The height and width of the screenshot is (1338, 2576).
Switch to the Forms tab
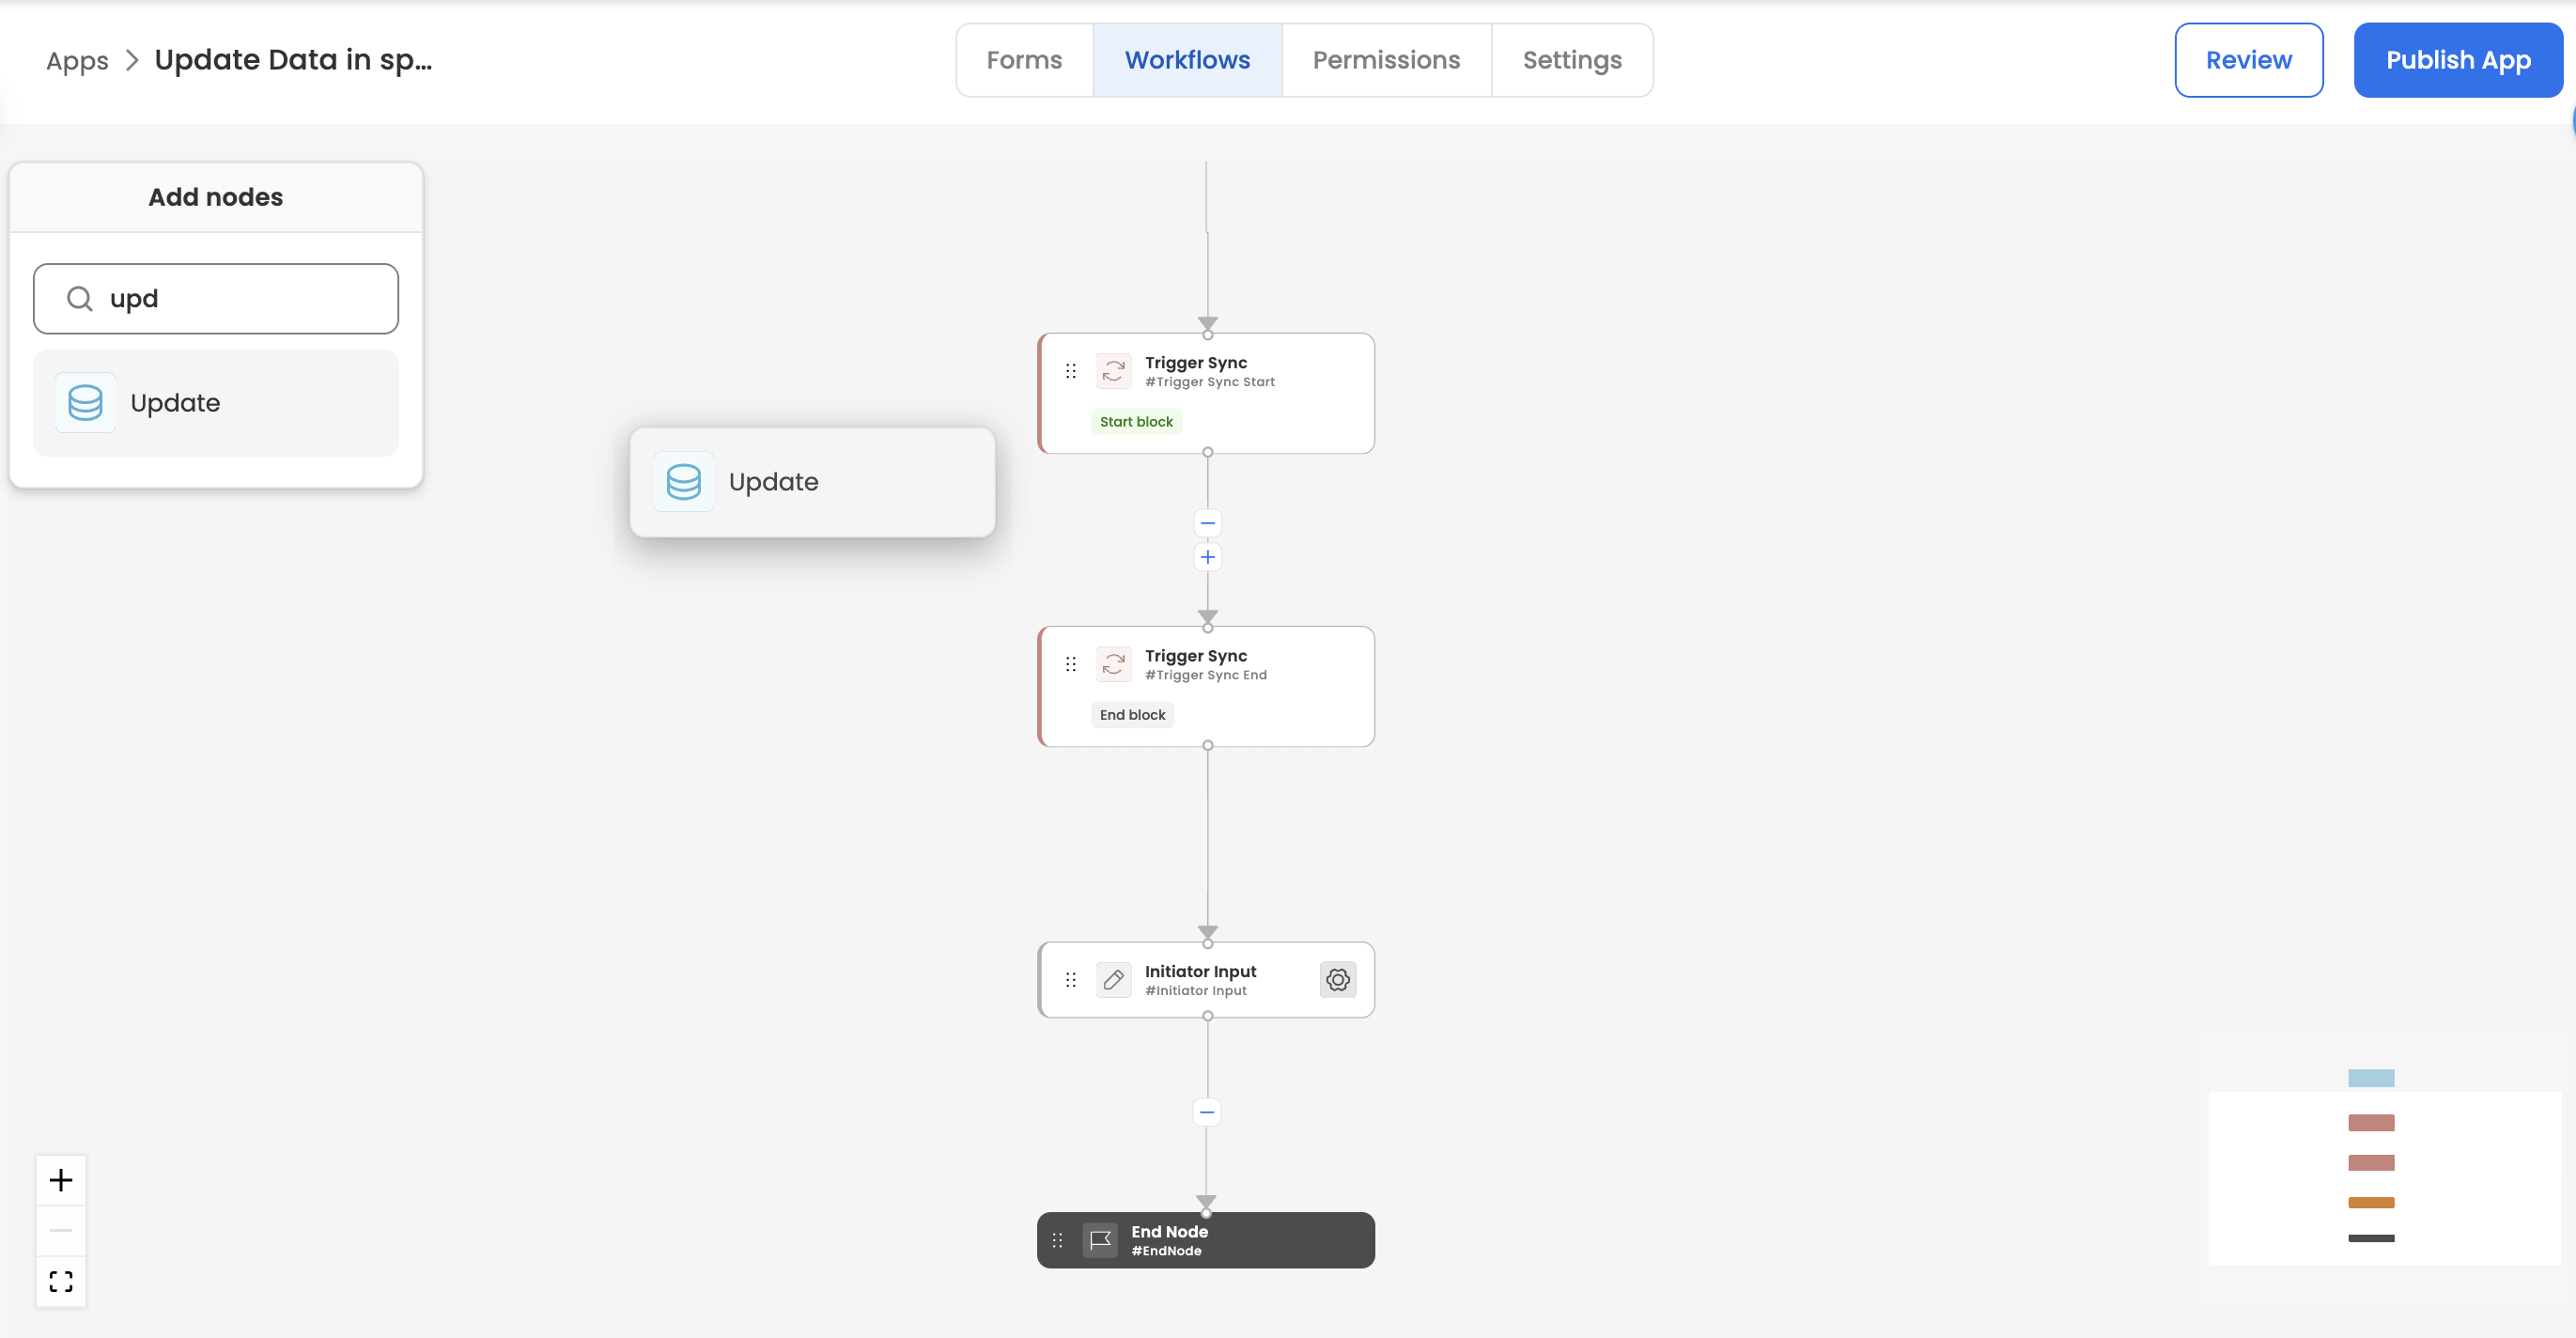coord(1024,60)
